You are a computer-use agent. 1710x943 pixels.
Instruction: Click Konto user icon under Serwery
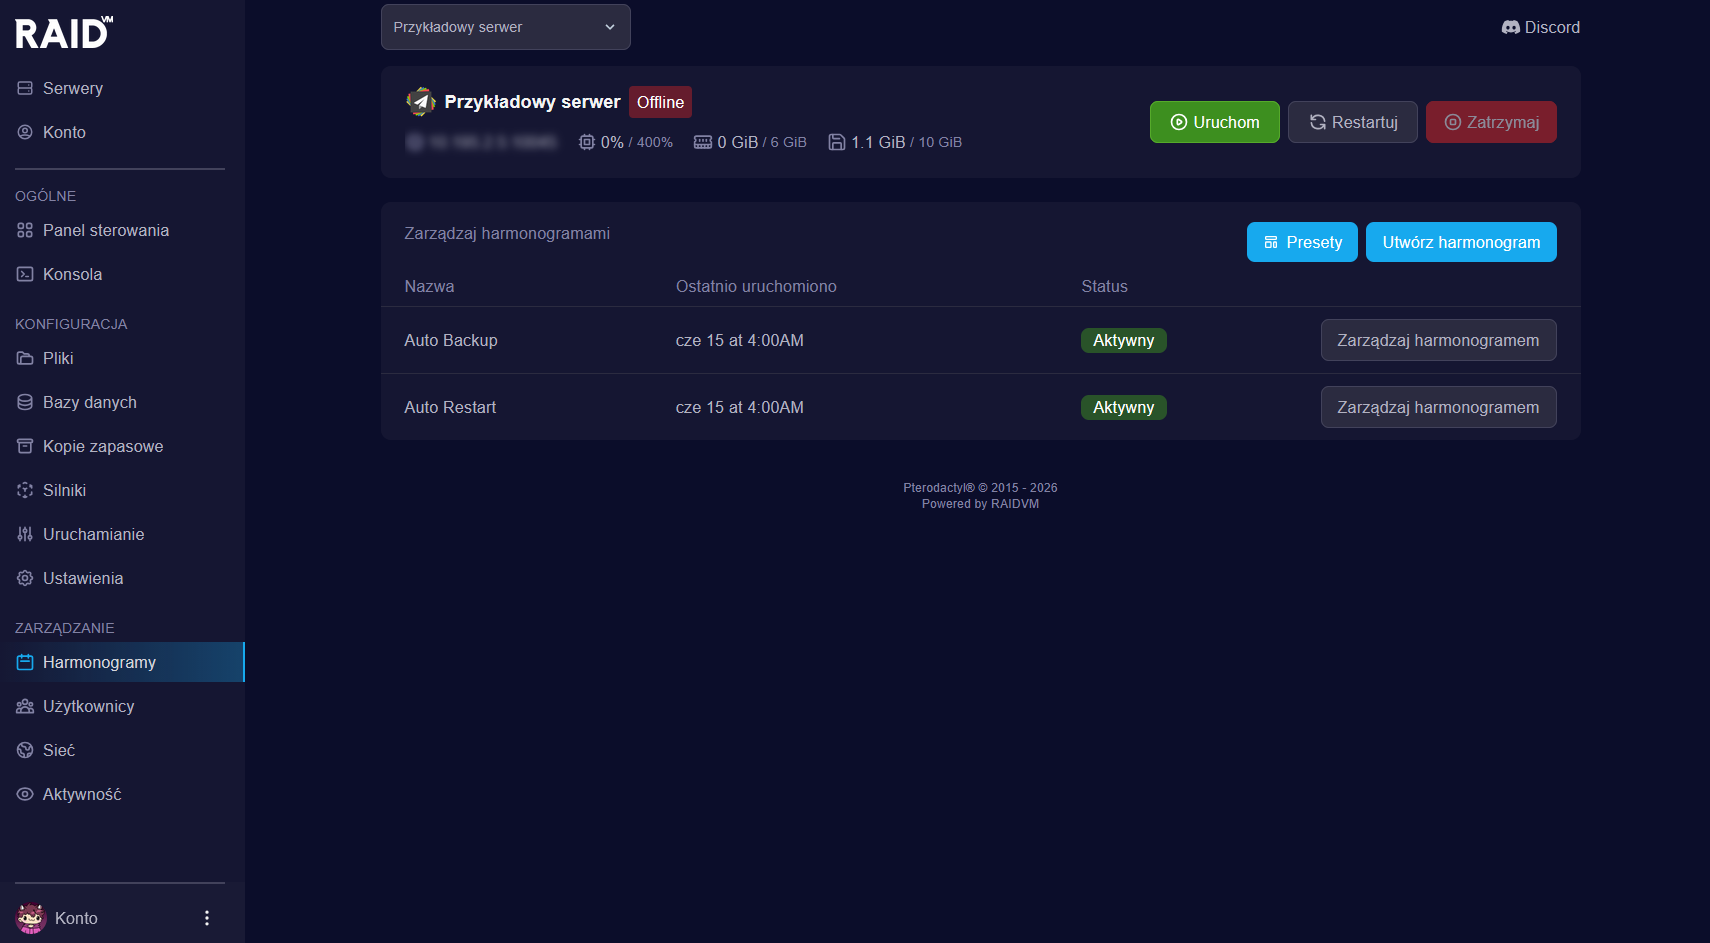pyautogui.click(x=25, y=132)
